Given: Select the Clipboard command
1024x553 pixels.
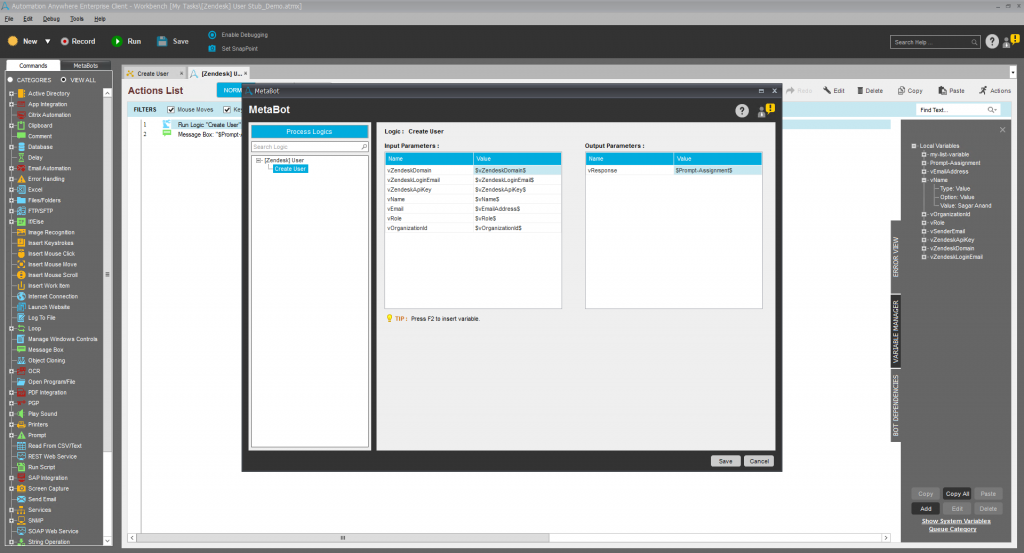Looking at the screenshot, I should [x=40, y=125].
